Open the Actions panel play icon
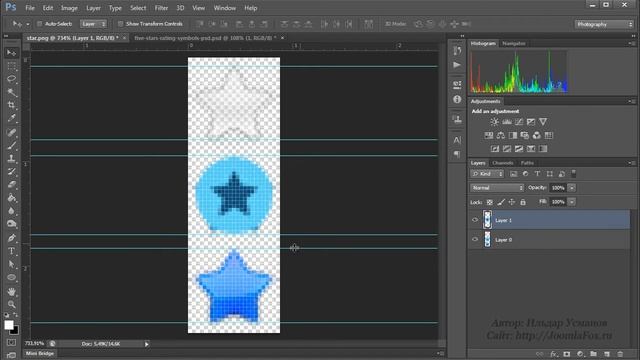 (457, 65)
